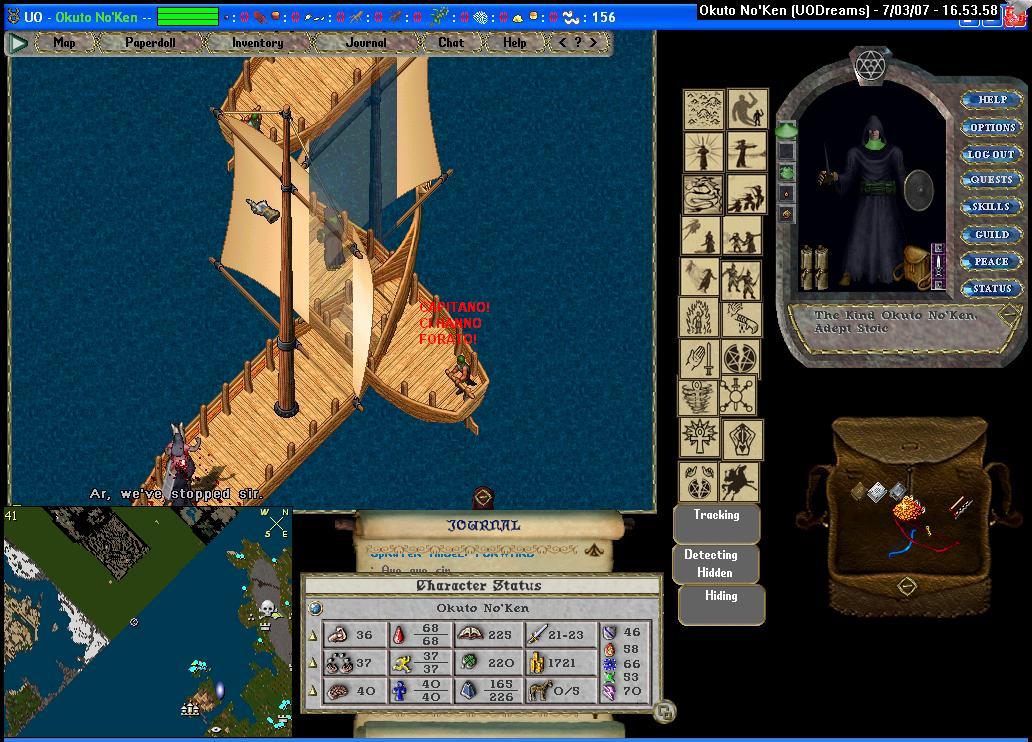Open the backpack on paperdoll
Image resolution: width=1032 pixels, height=742 pixels.
pyautogui.click(x=912, y=266)
